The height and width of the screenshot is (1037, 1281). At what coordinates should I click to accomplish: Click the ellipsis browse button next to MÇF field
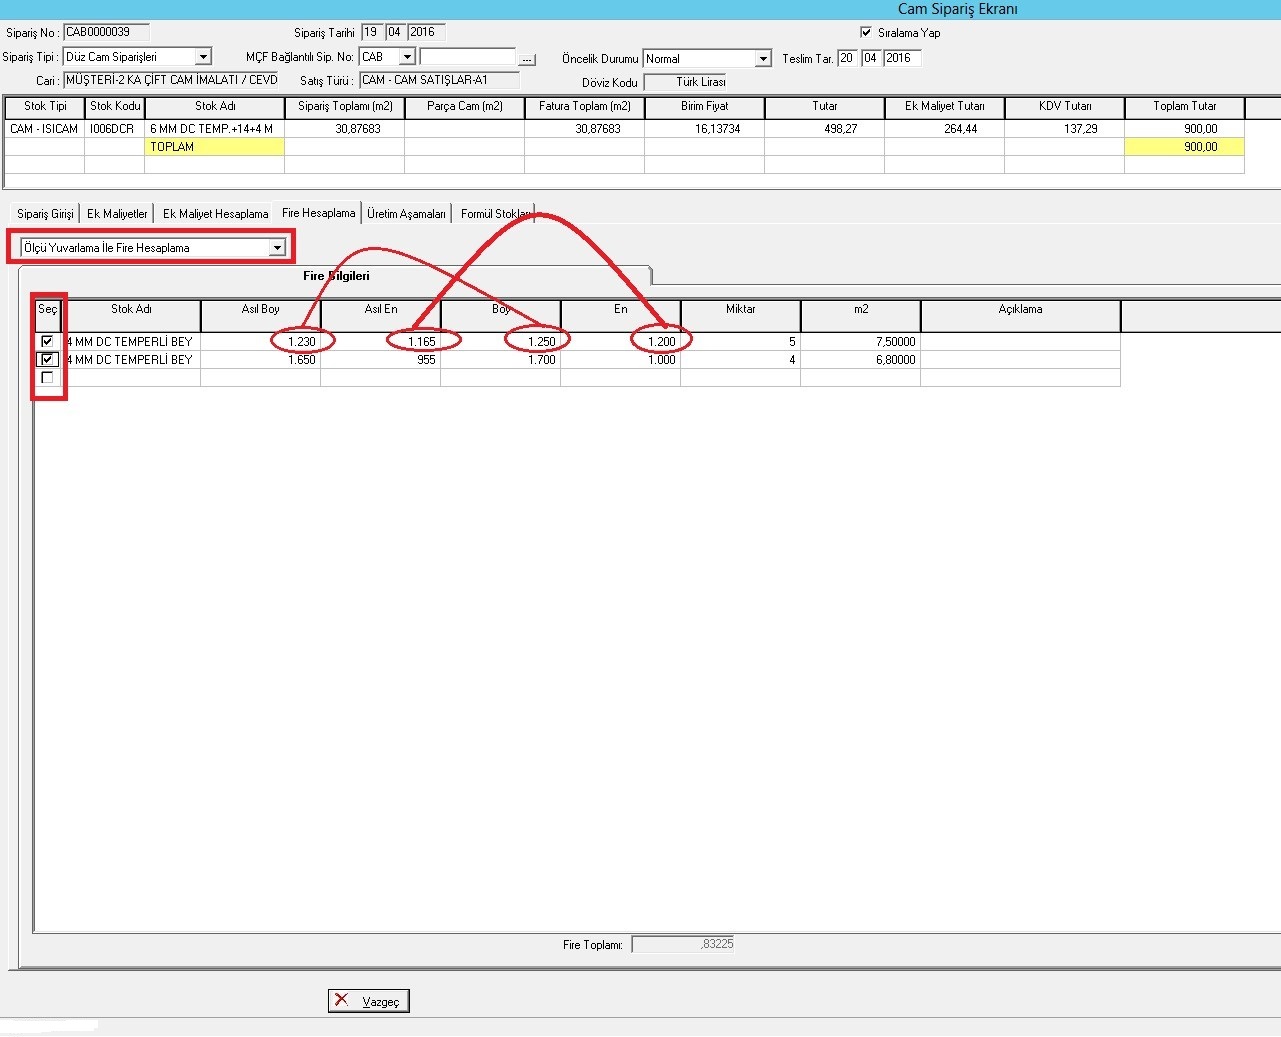528,59
